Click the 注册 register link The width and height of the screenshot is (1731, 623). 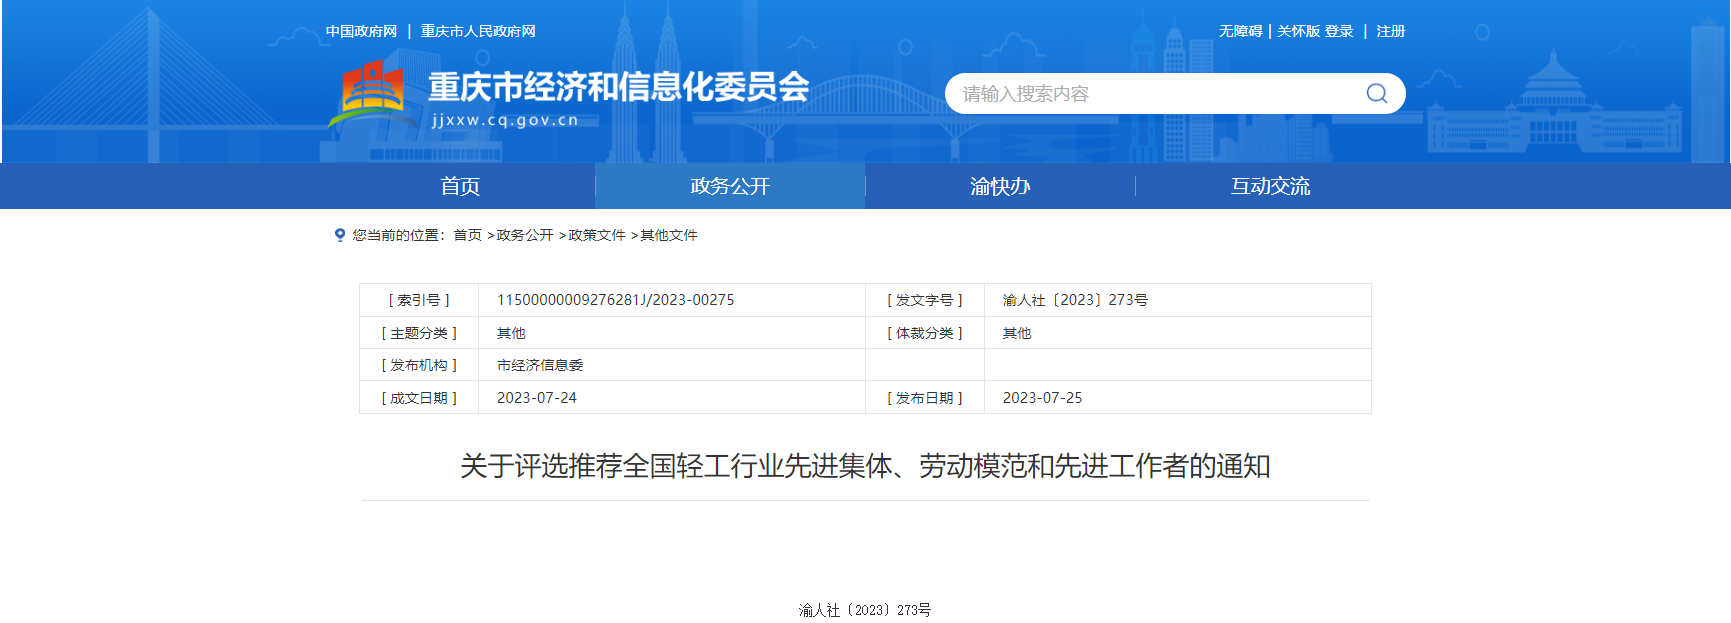1390,31
